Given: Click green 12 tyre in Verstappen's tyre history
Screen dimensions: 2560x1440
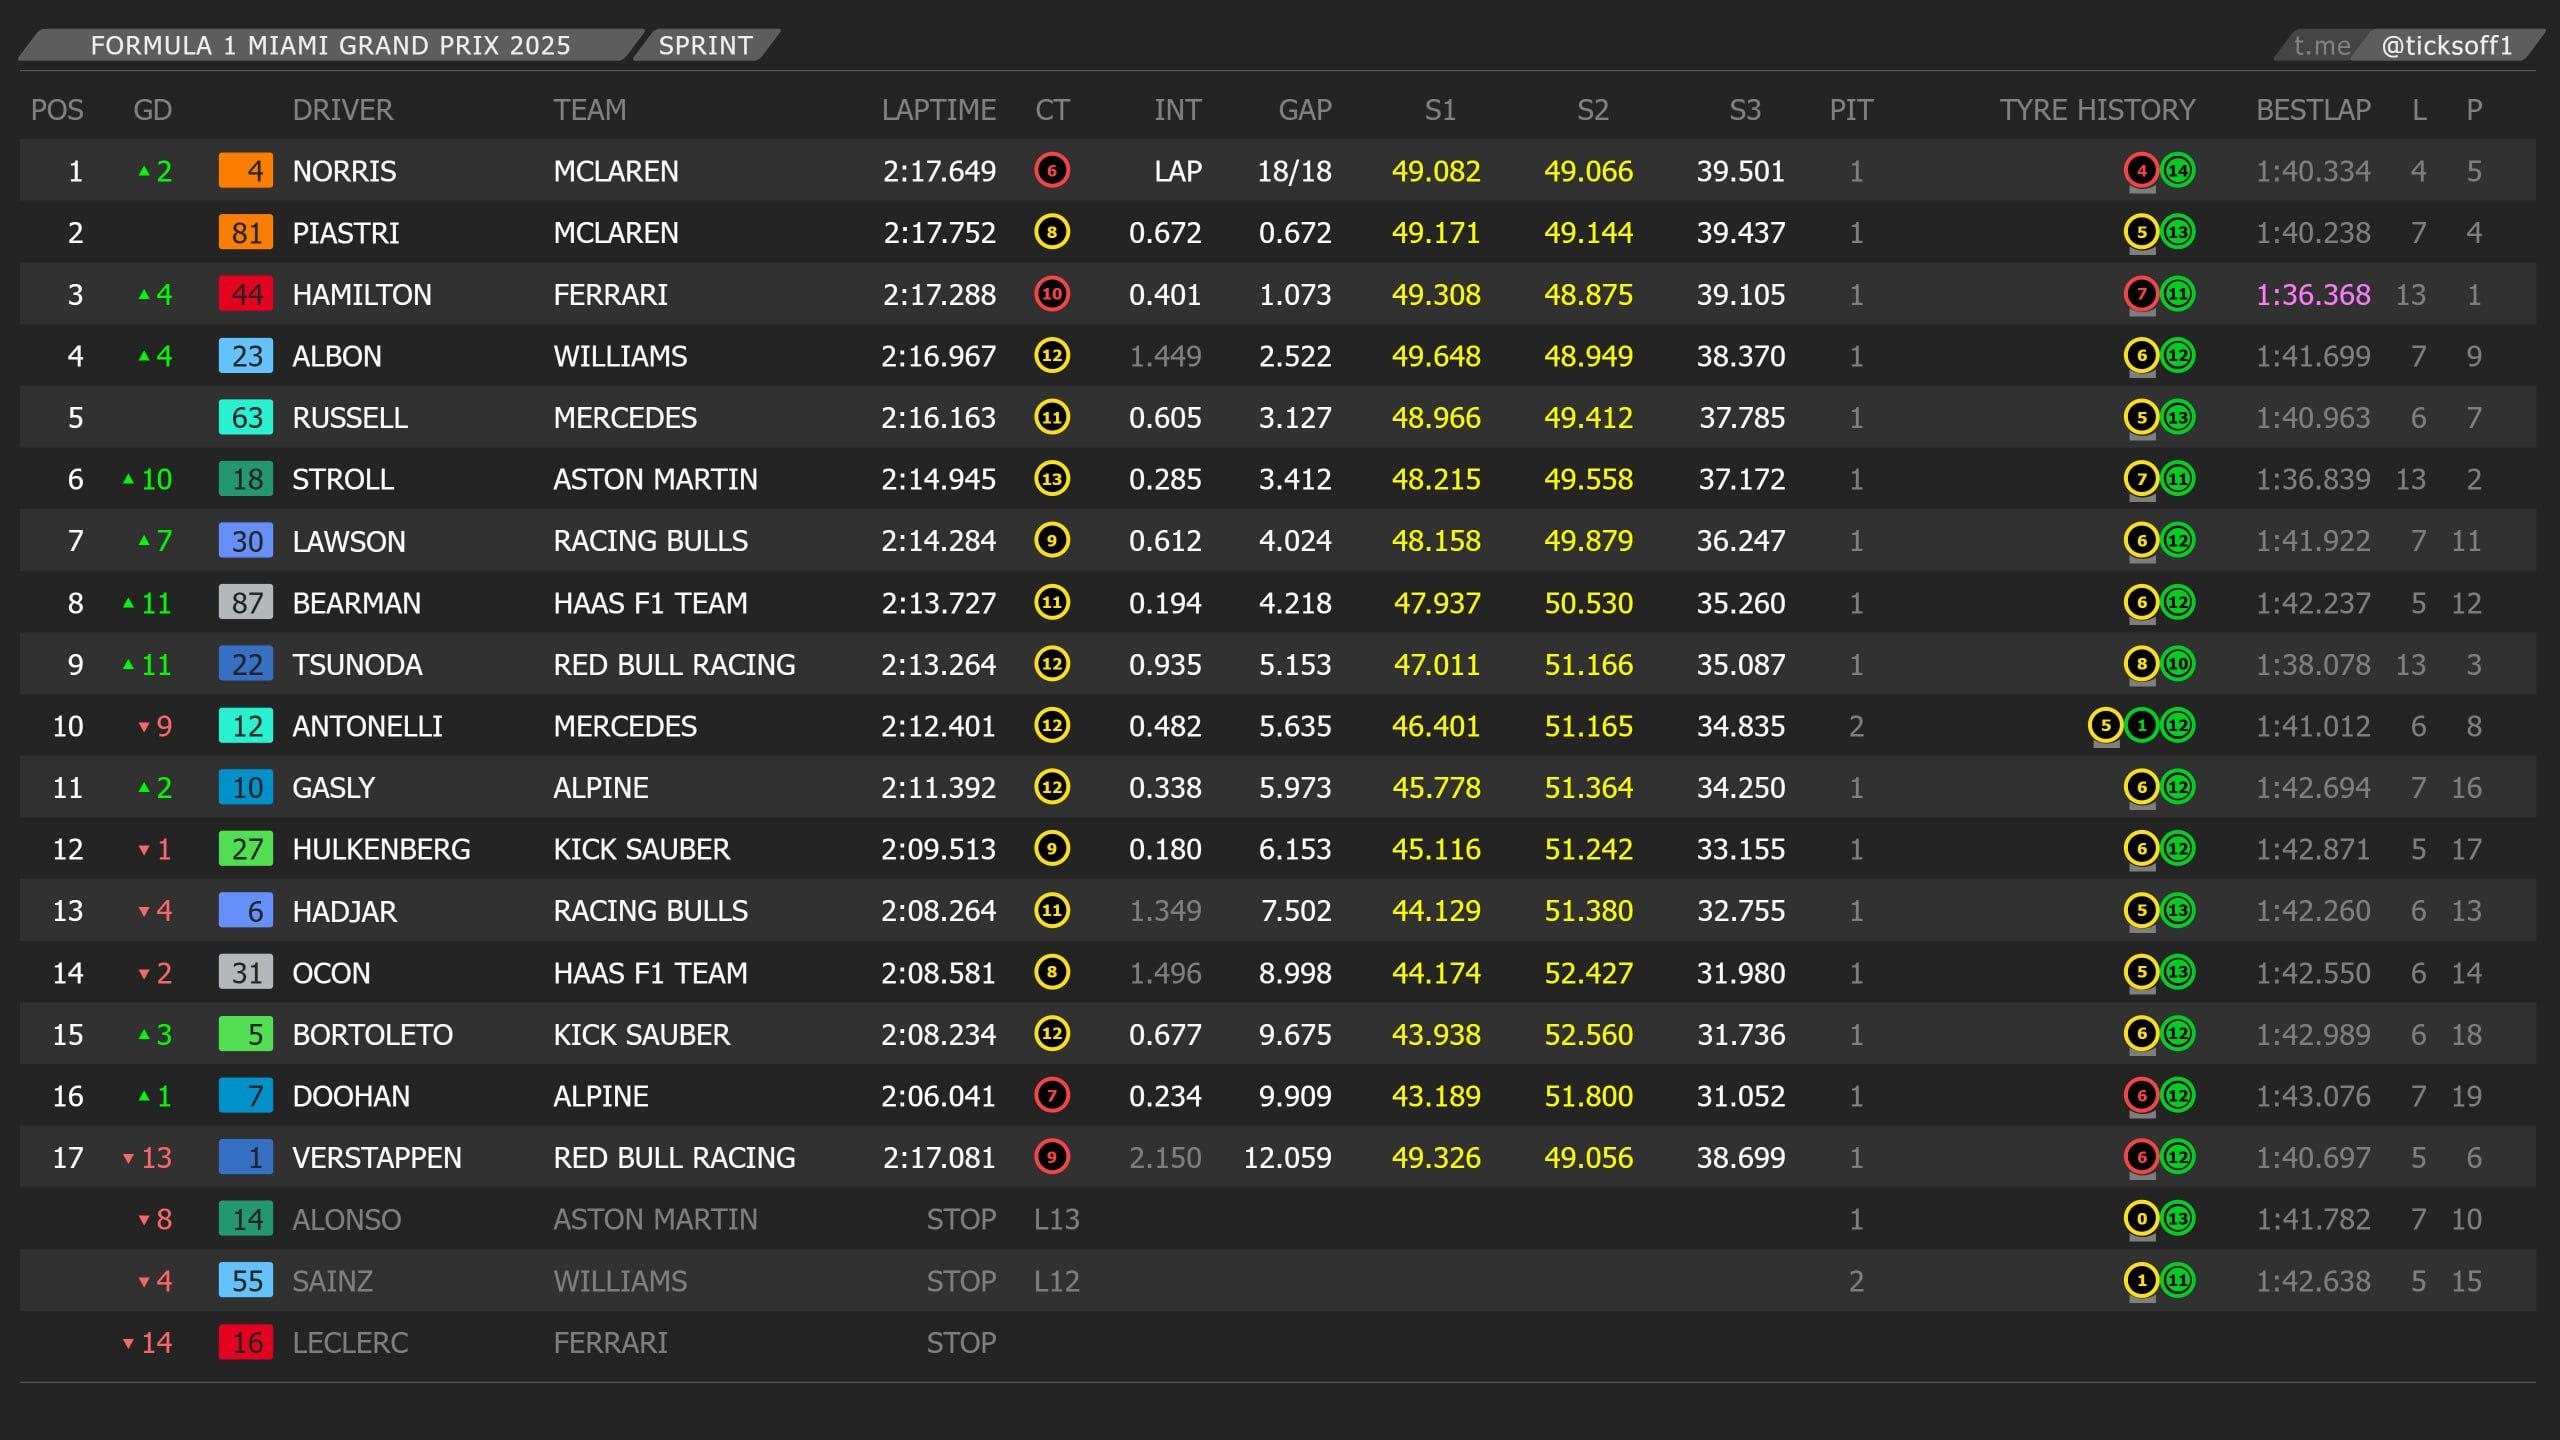Looking at the screenshot, I should tap(2177, 1157).
